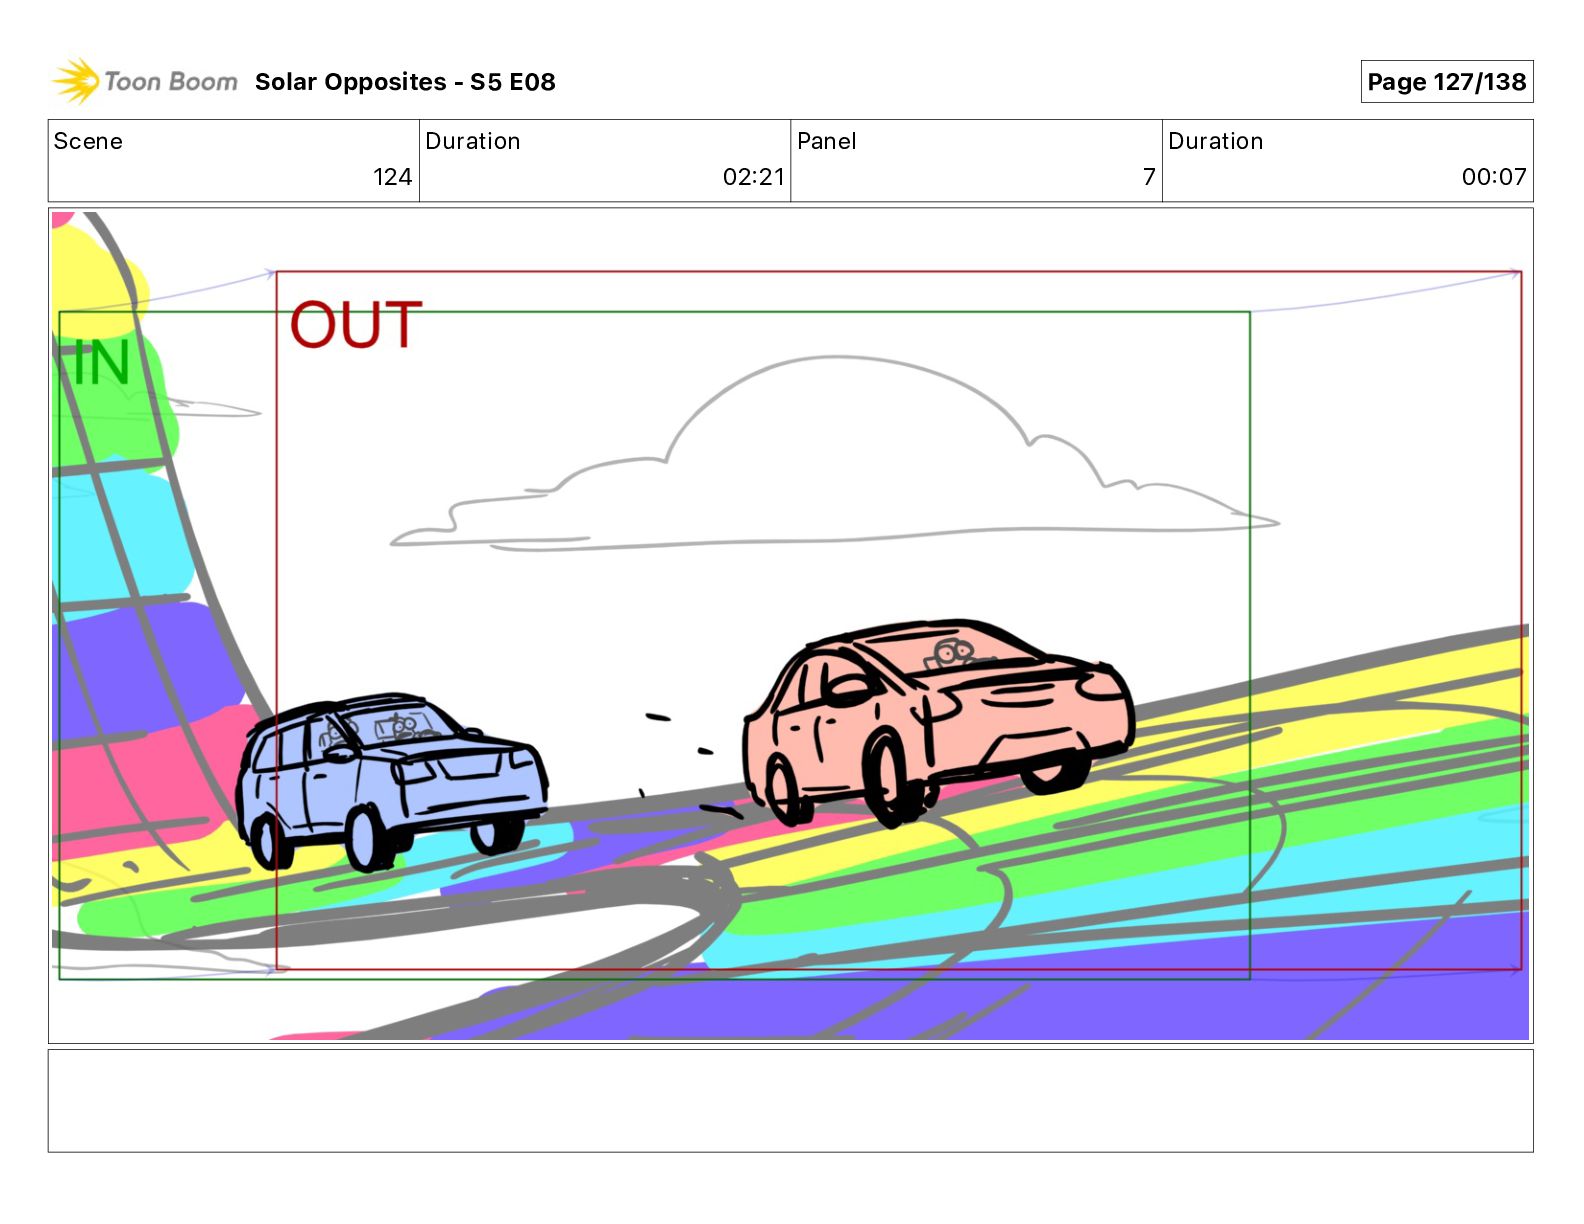Click the red 'OUT' camera frame label
Image resolution: width=1584 pixels, height=1224 pixels.
(356, 325)
